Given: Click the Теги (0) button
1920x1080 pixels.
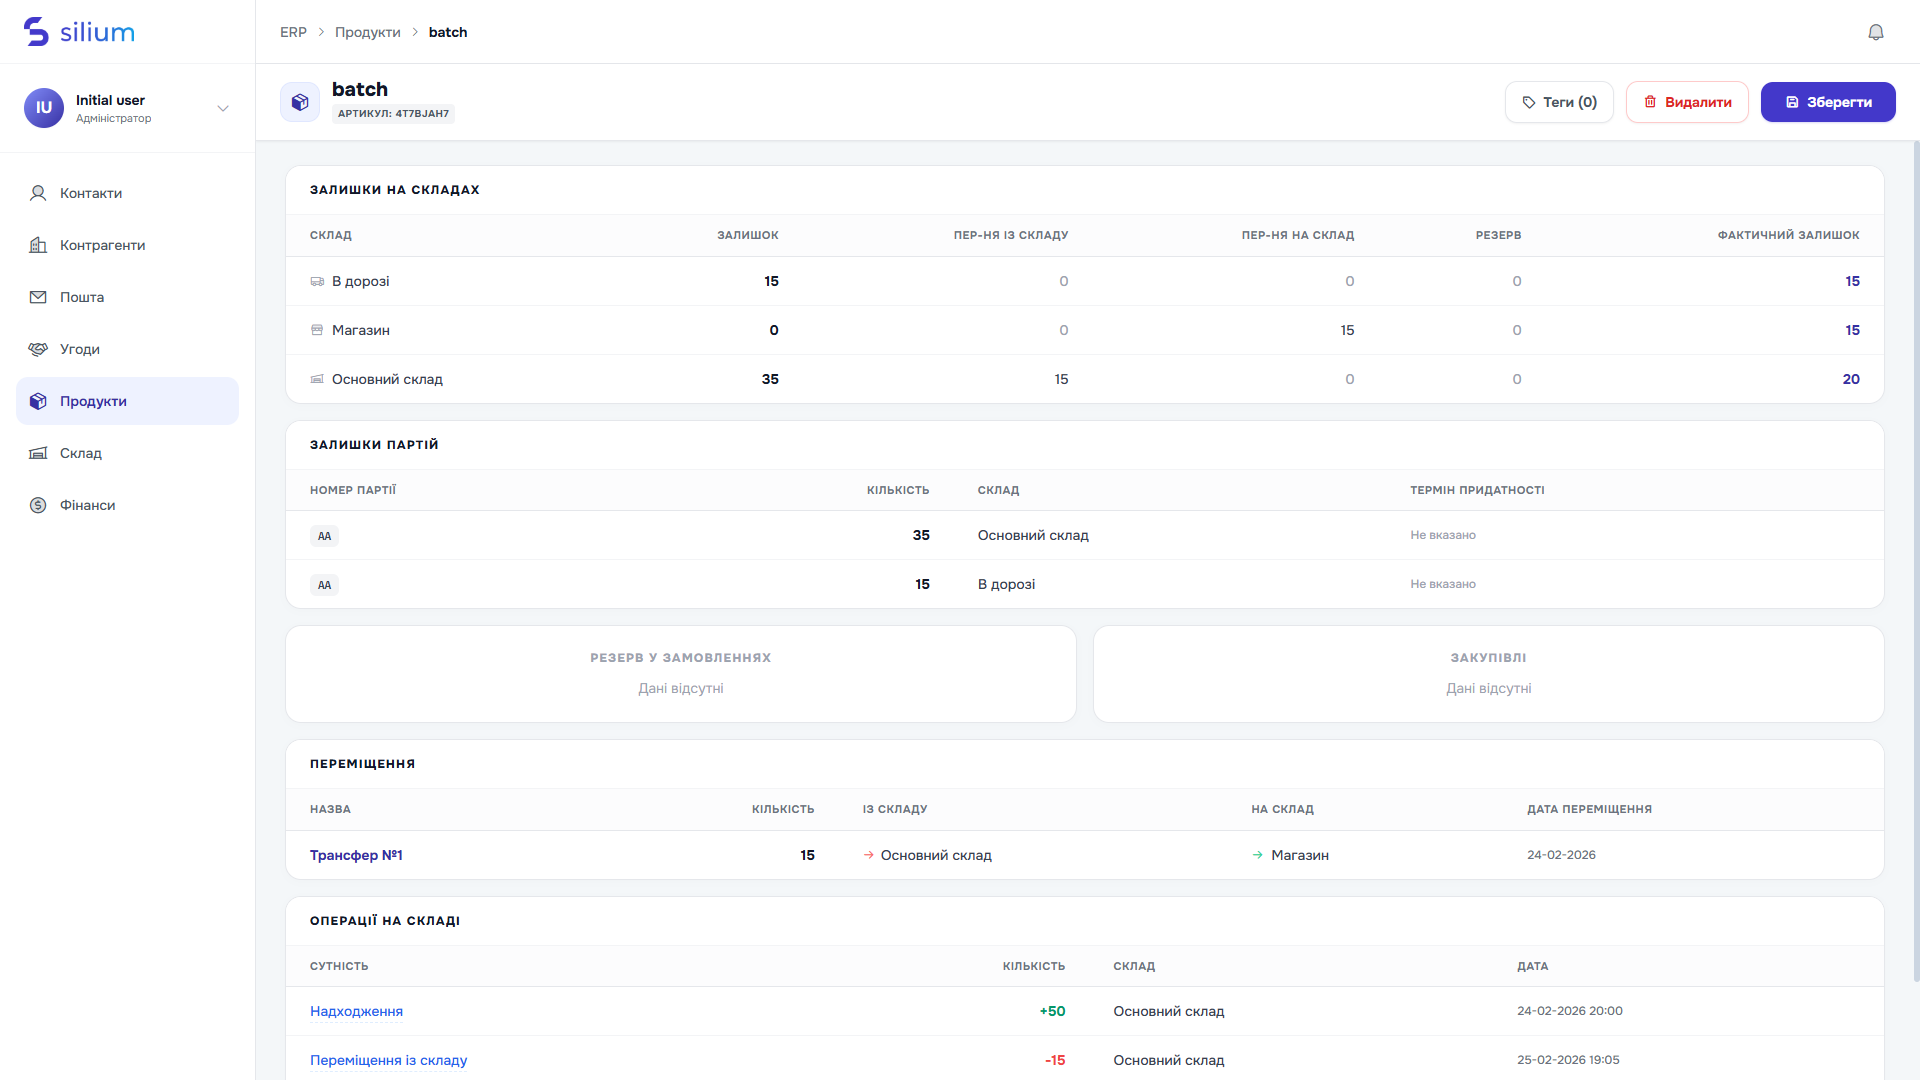Looking at the screenshot, I should (x=1559, y=102).
